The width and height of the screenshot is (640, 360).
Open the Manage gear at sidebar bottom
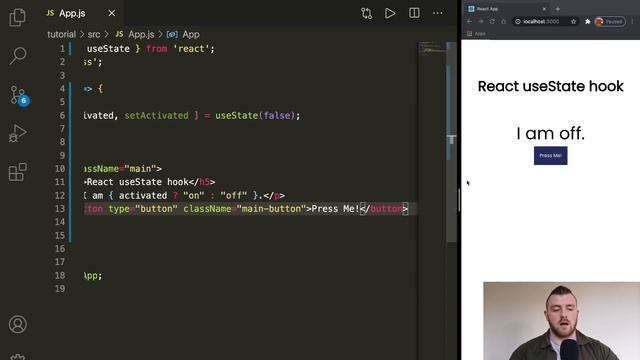(x=18, y=357)
